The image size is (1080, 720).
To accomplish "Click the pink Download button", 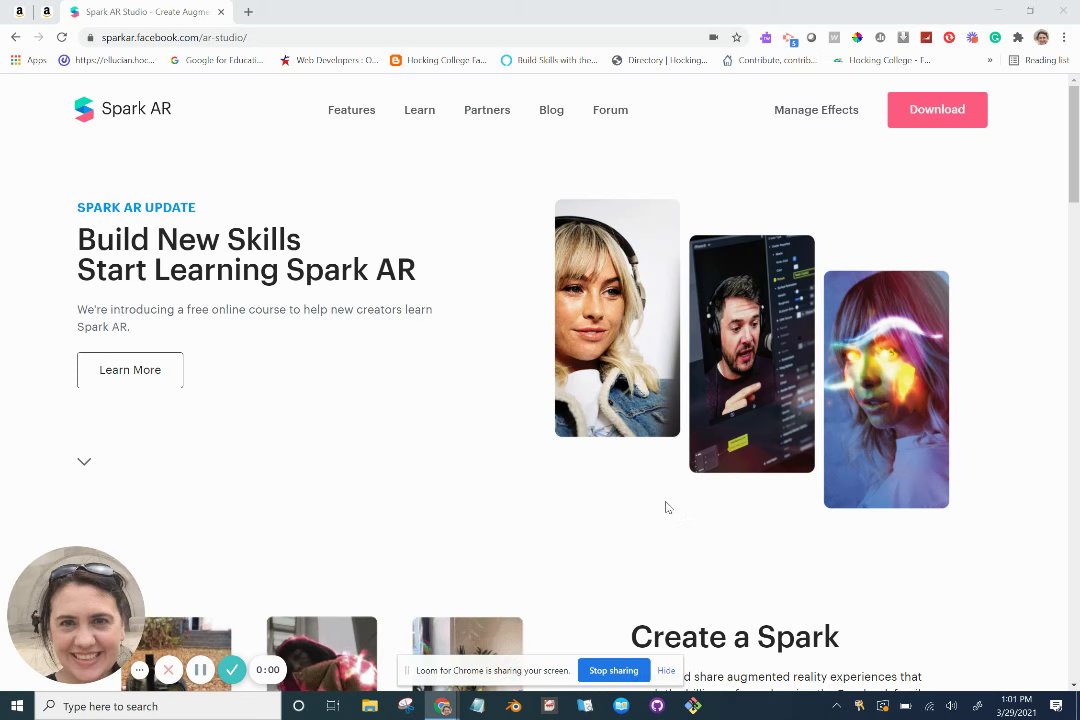I will click(x=937, y=110).
